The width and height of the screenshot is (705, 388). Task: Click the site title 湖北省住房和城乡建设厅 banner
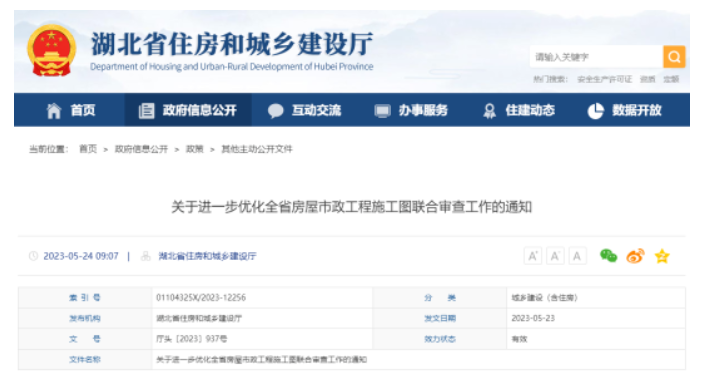coord(232,44)
